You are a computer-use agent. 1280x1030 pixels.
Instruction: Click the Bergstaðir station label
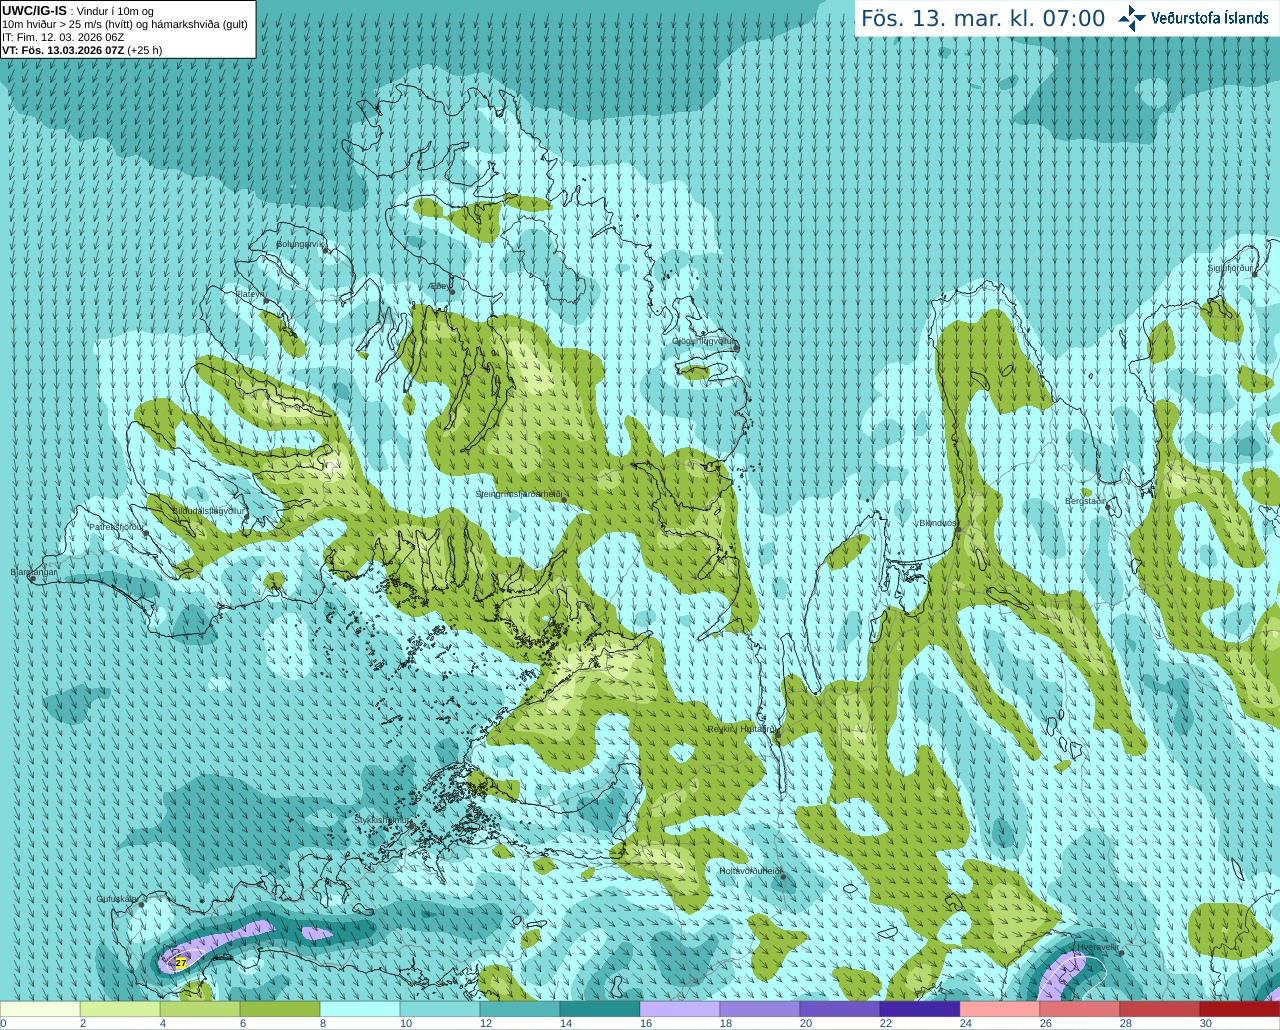(1085, 501)
